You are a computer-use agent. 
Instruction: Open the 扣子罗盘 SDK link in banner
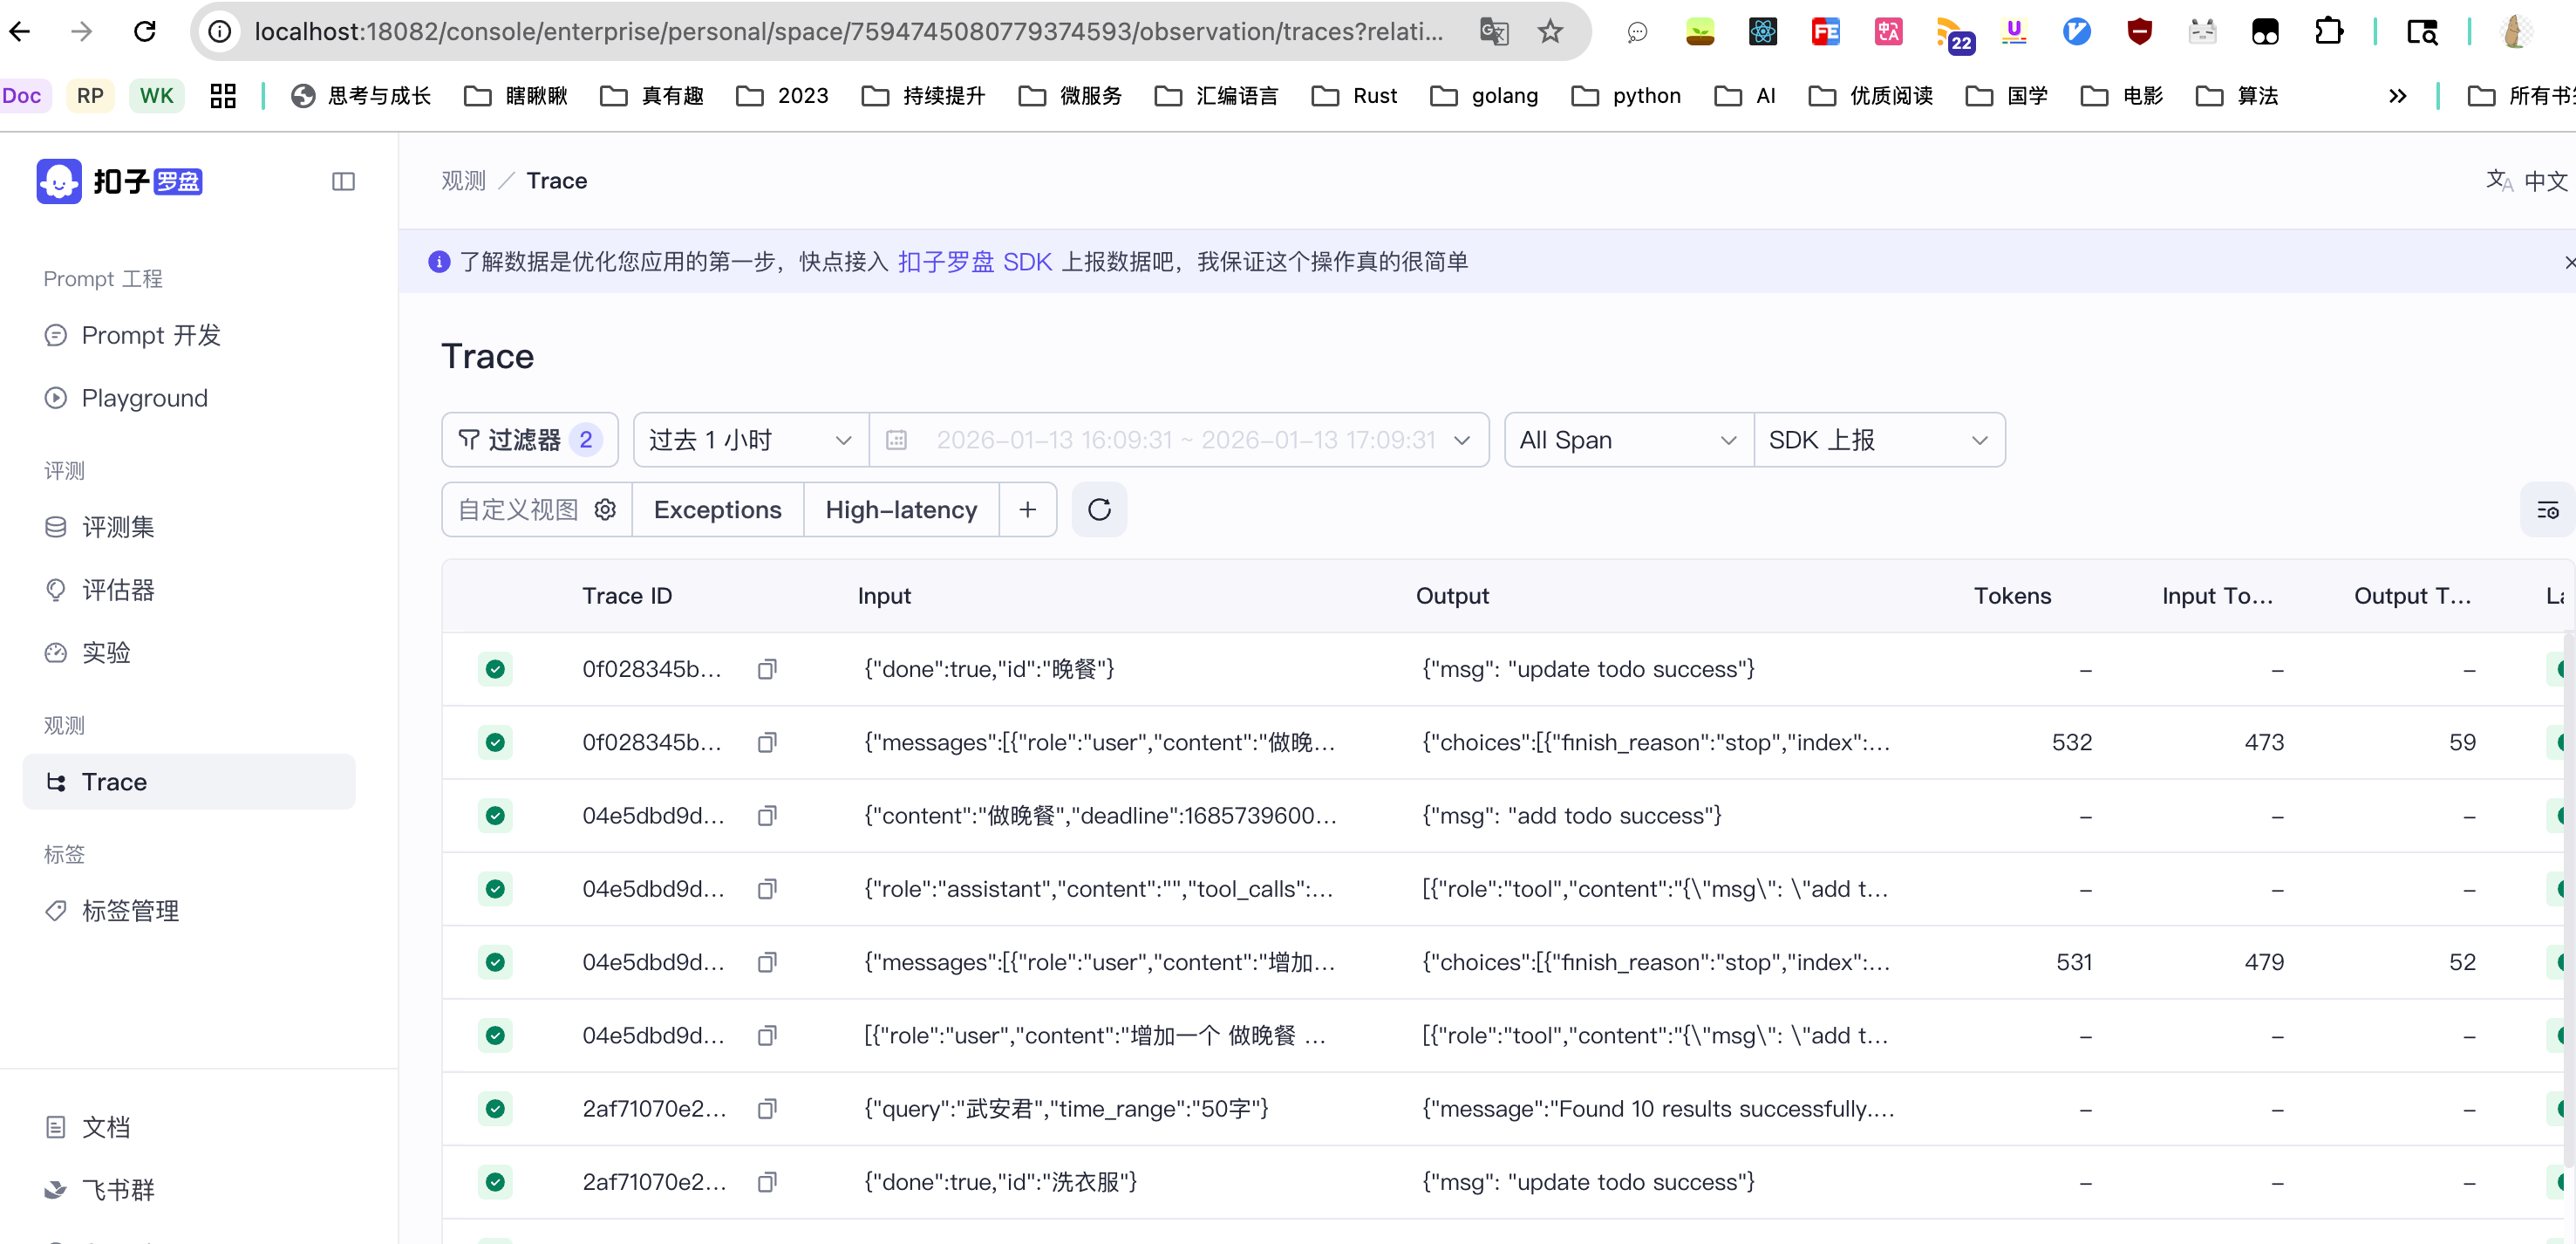(x=974, y=262)
